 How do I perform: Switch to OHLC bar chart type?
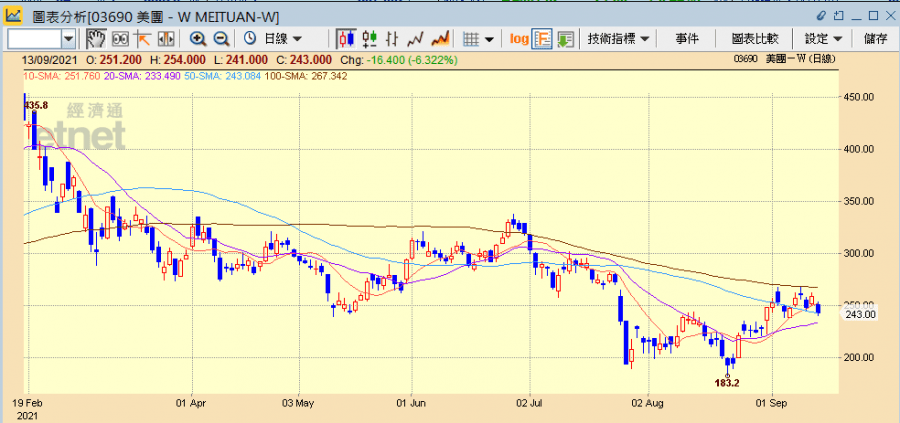(x=370, y=39)
